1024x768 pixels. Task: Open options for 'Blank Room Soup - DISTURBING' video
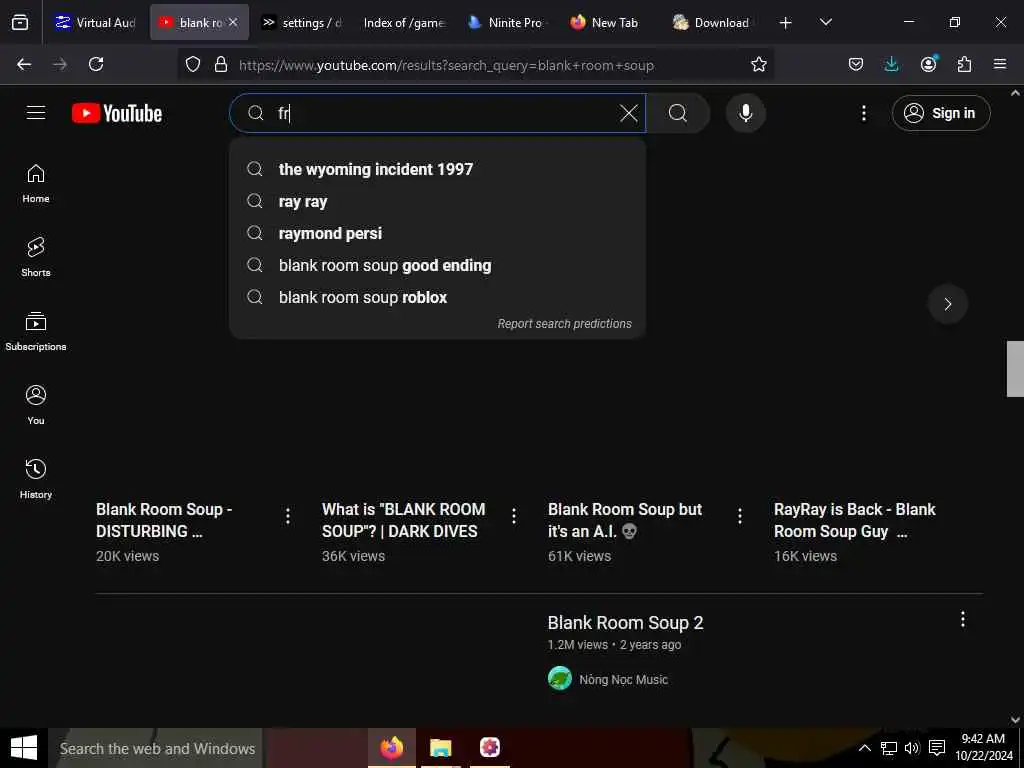(288, 517)
